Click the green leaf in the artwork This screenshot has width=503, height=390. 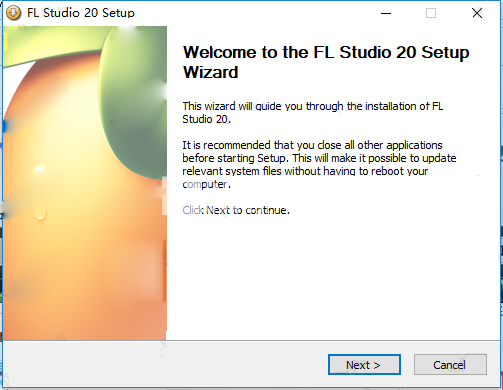133,100
